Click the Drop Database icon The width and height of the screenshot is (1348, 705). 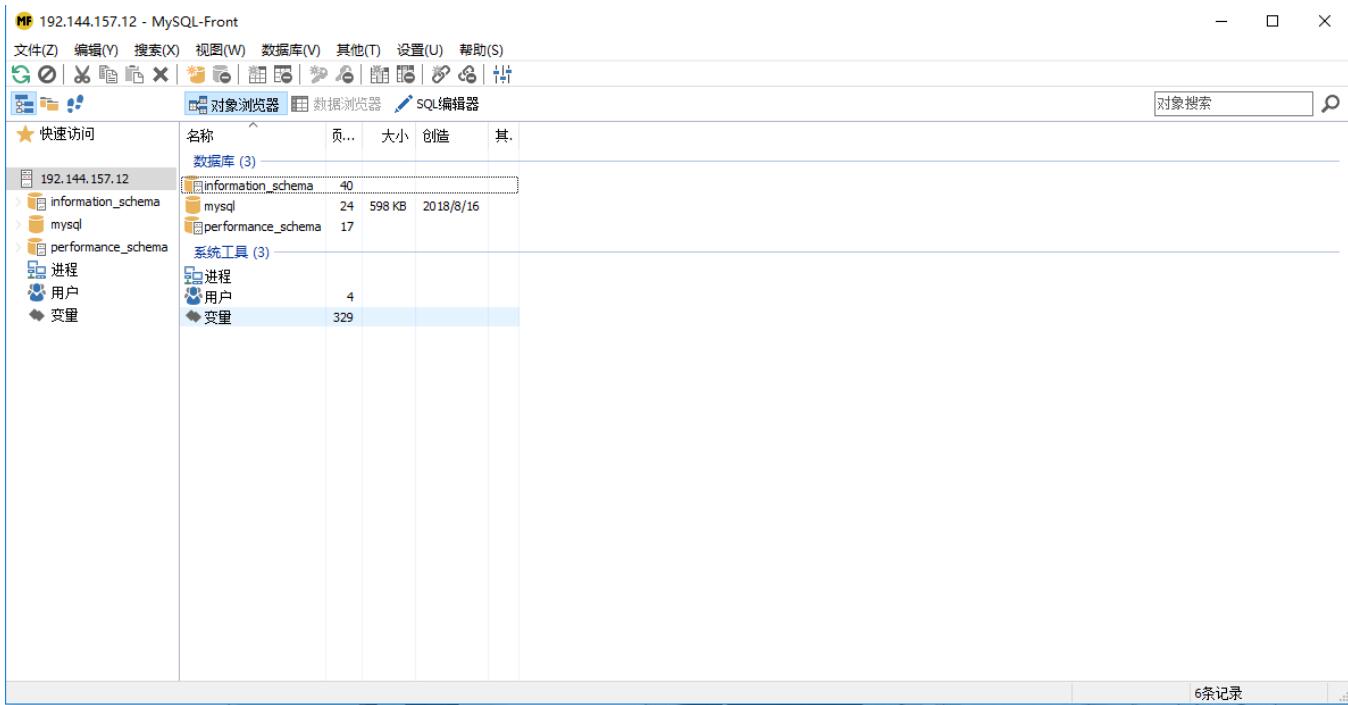click(x=222, y=75)
